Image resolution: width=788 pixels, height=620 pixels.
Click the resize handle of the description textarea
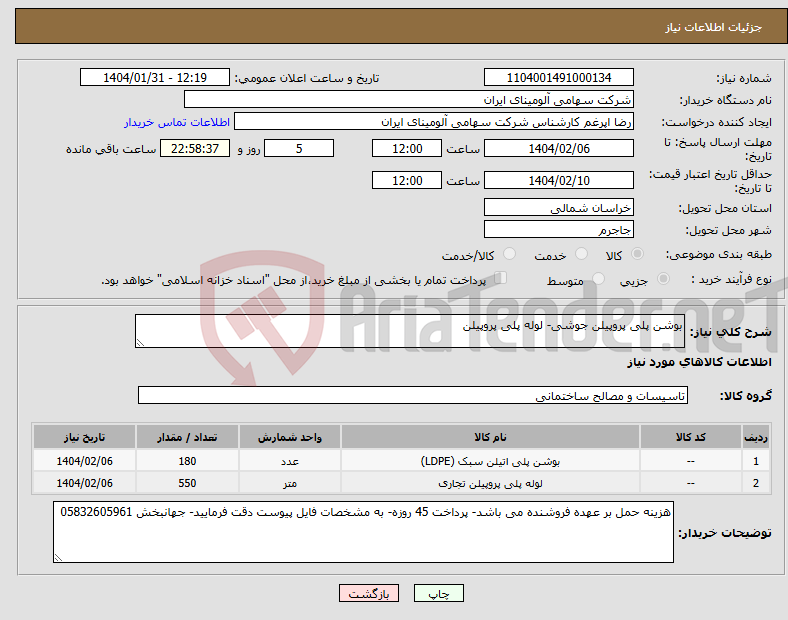pos(140,343)
